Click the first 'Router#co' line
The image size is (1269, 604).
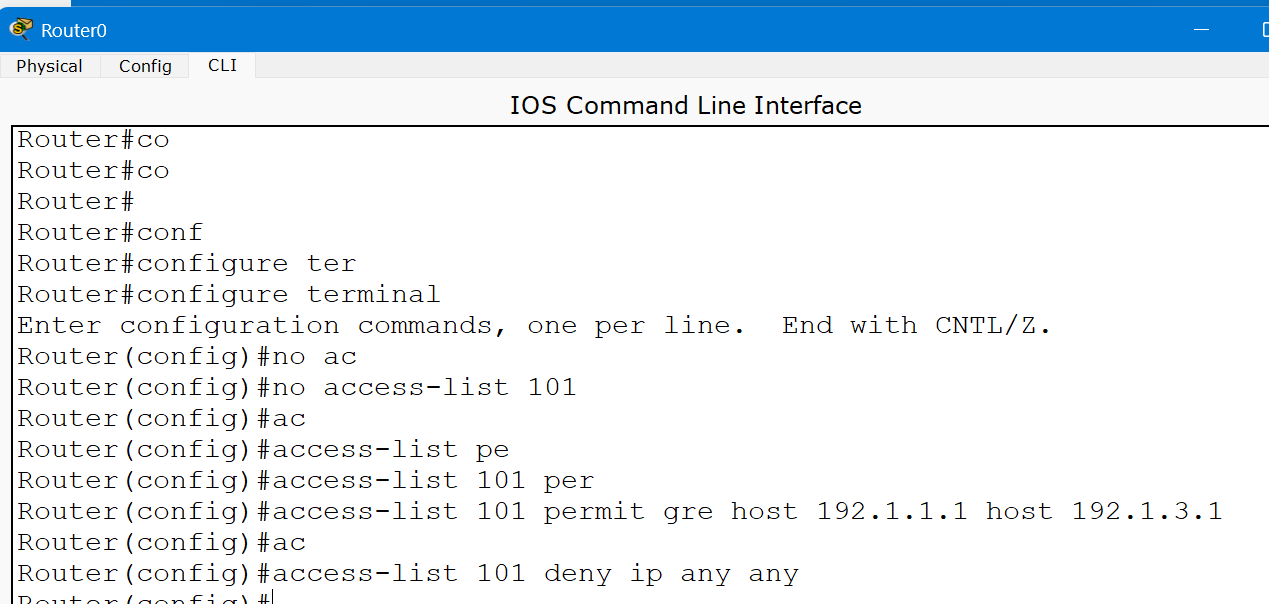pos(93,140)
